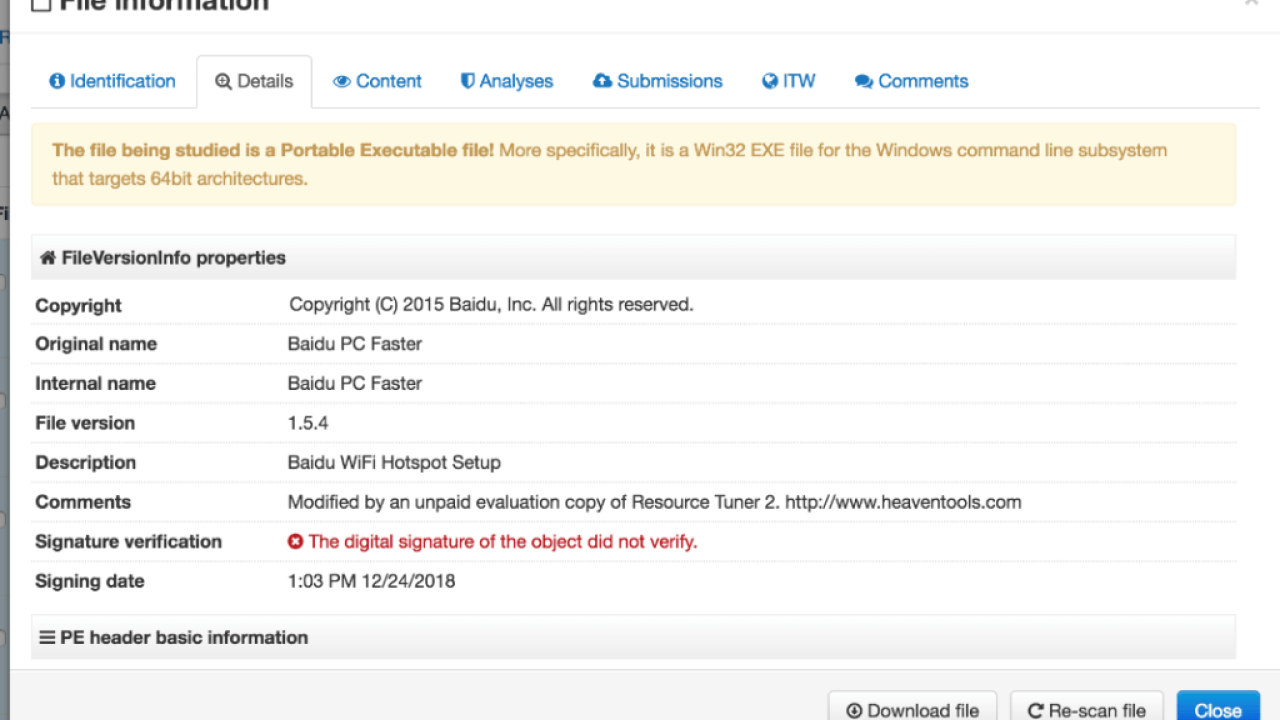This screenshot has width=1280, height=720.
Task: Click the cloud upload icon on Submissions tab
Action: 602,81
